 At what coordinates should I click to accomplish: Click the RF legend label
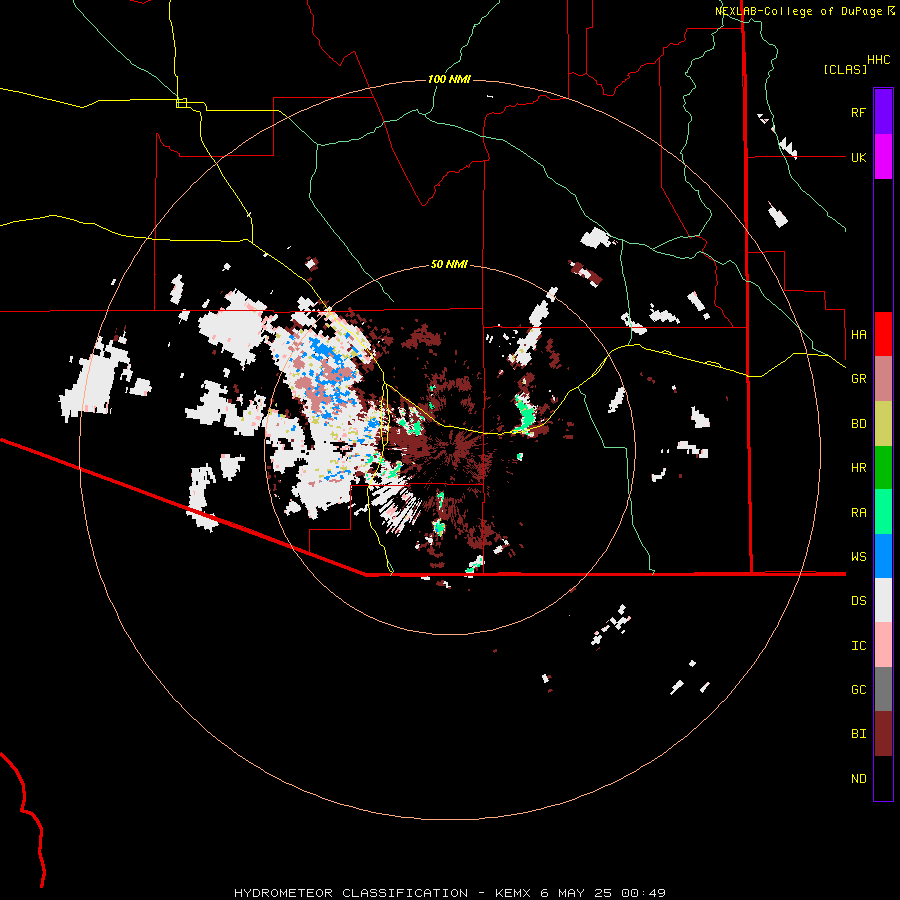[x=858, y=112]
